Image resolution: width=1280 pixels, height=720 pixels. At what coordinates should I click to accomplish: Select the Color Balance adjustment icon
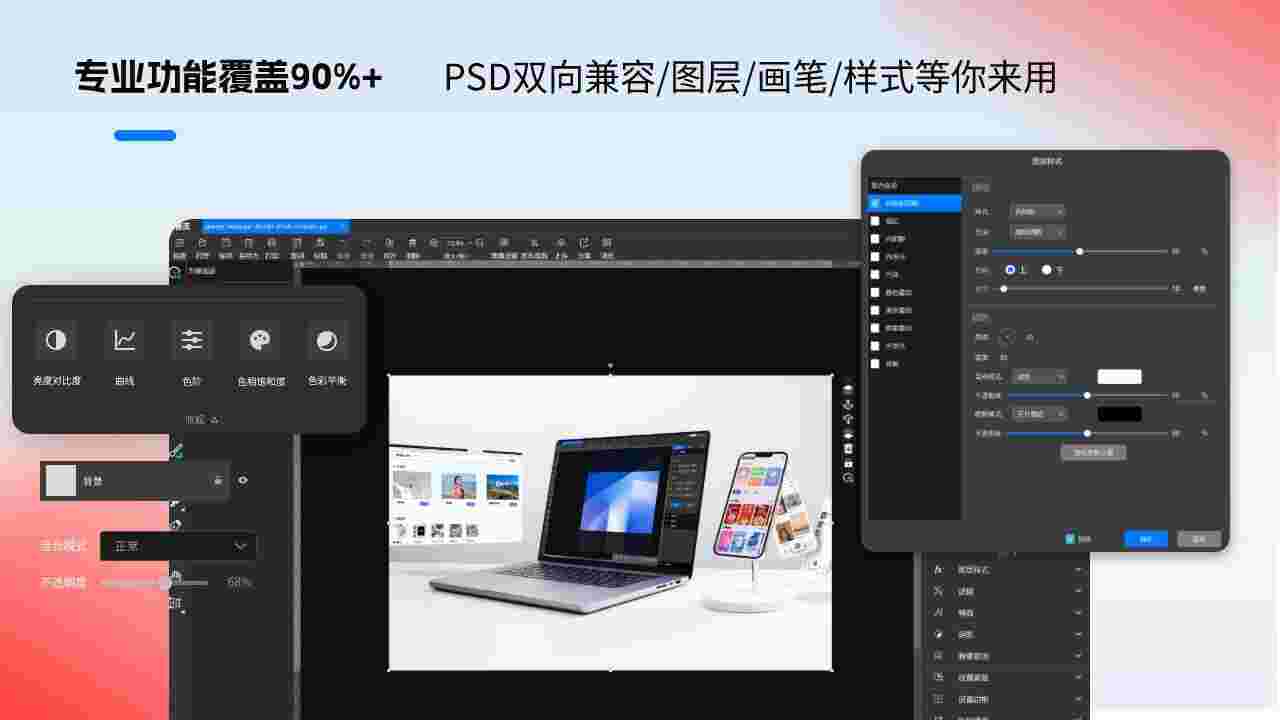click(325, 339)
